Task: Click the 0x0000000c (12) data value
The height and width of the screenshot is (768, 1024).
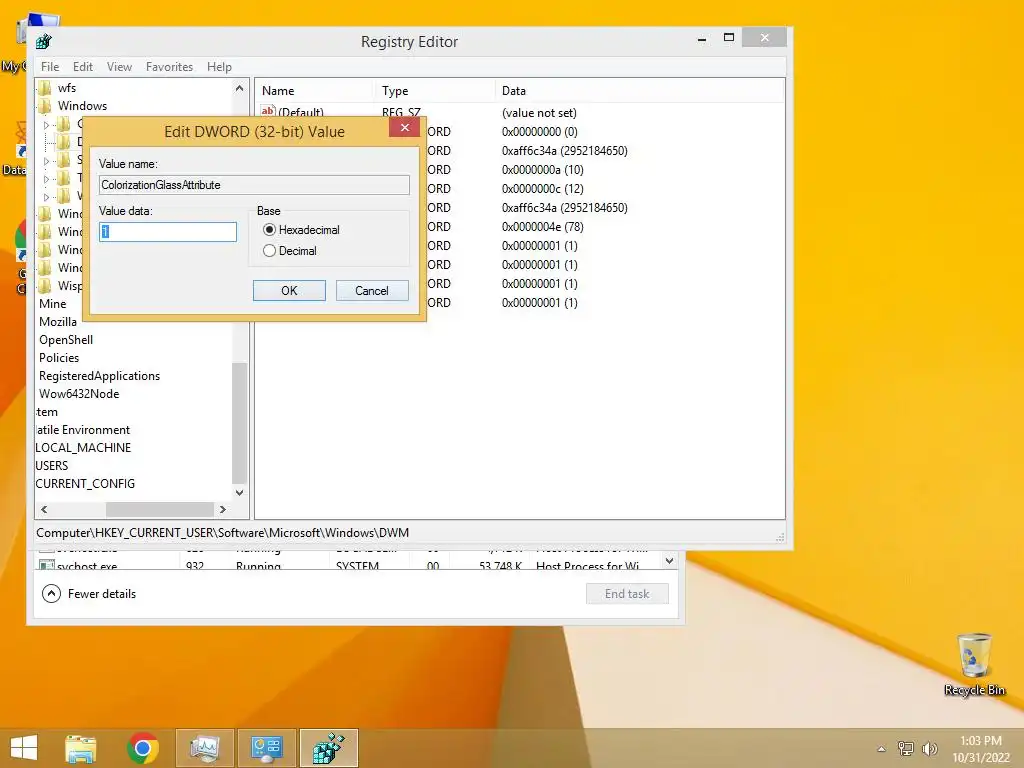Action: click(543, 189)
